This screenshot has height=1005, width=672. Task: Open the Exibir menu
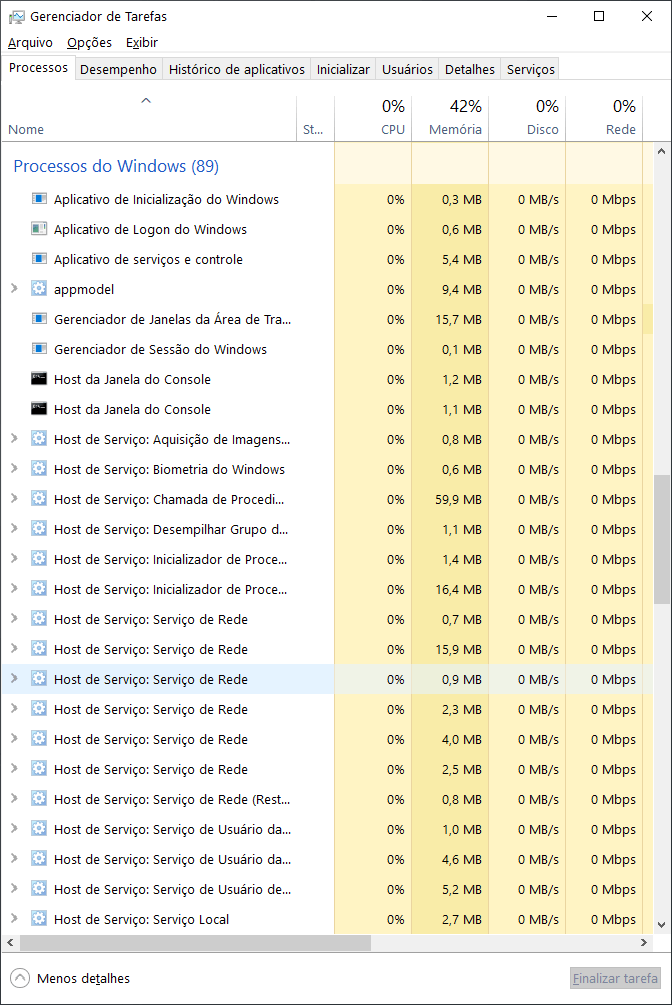pos(142,43)
